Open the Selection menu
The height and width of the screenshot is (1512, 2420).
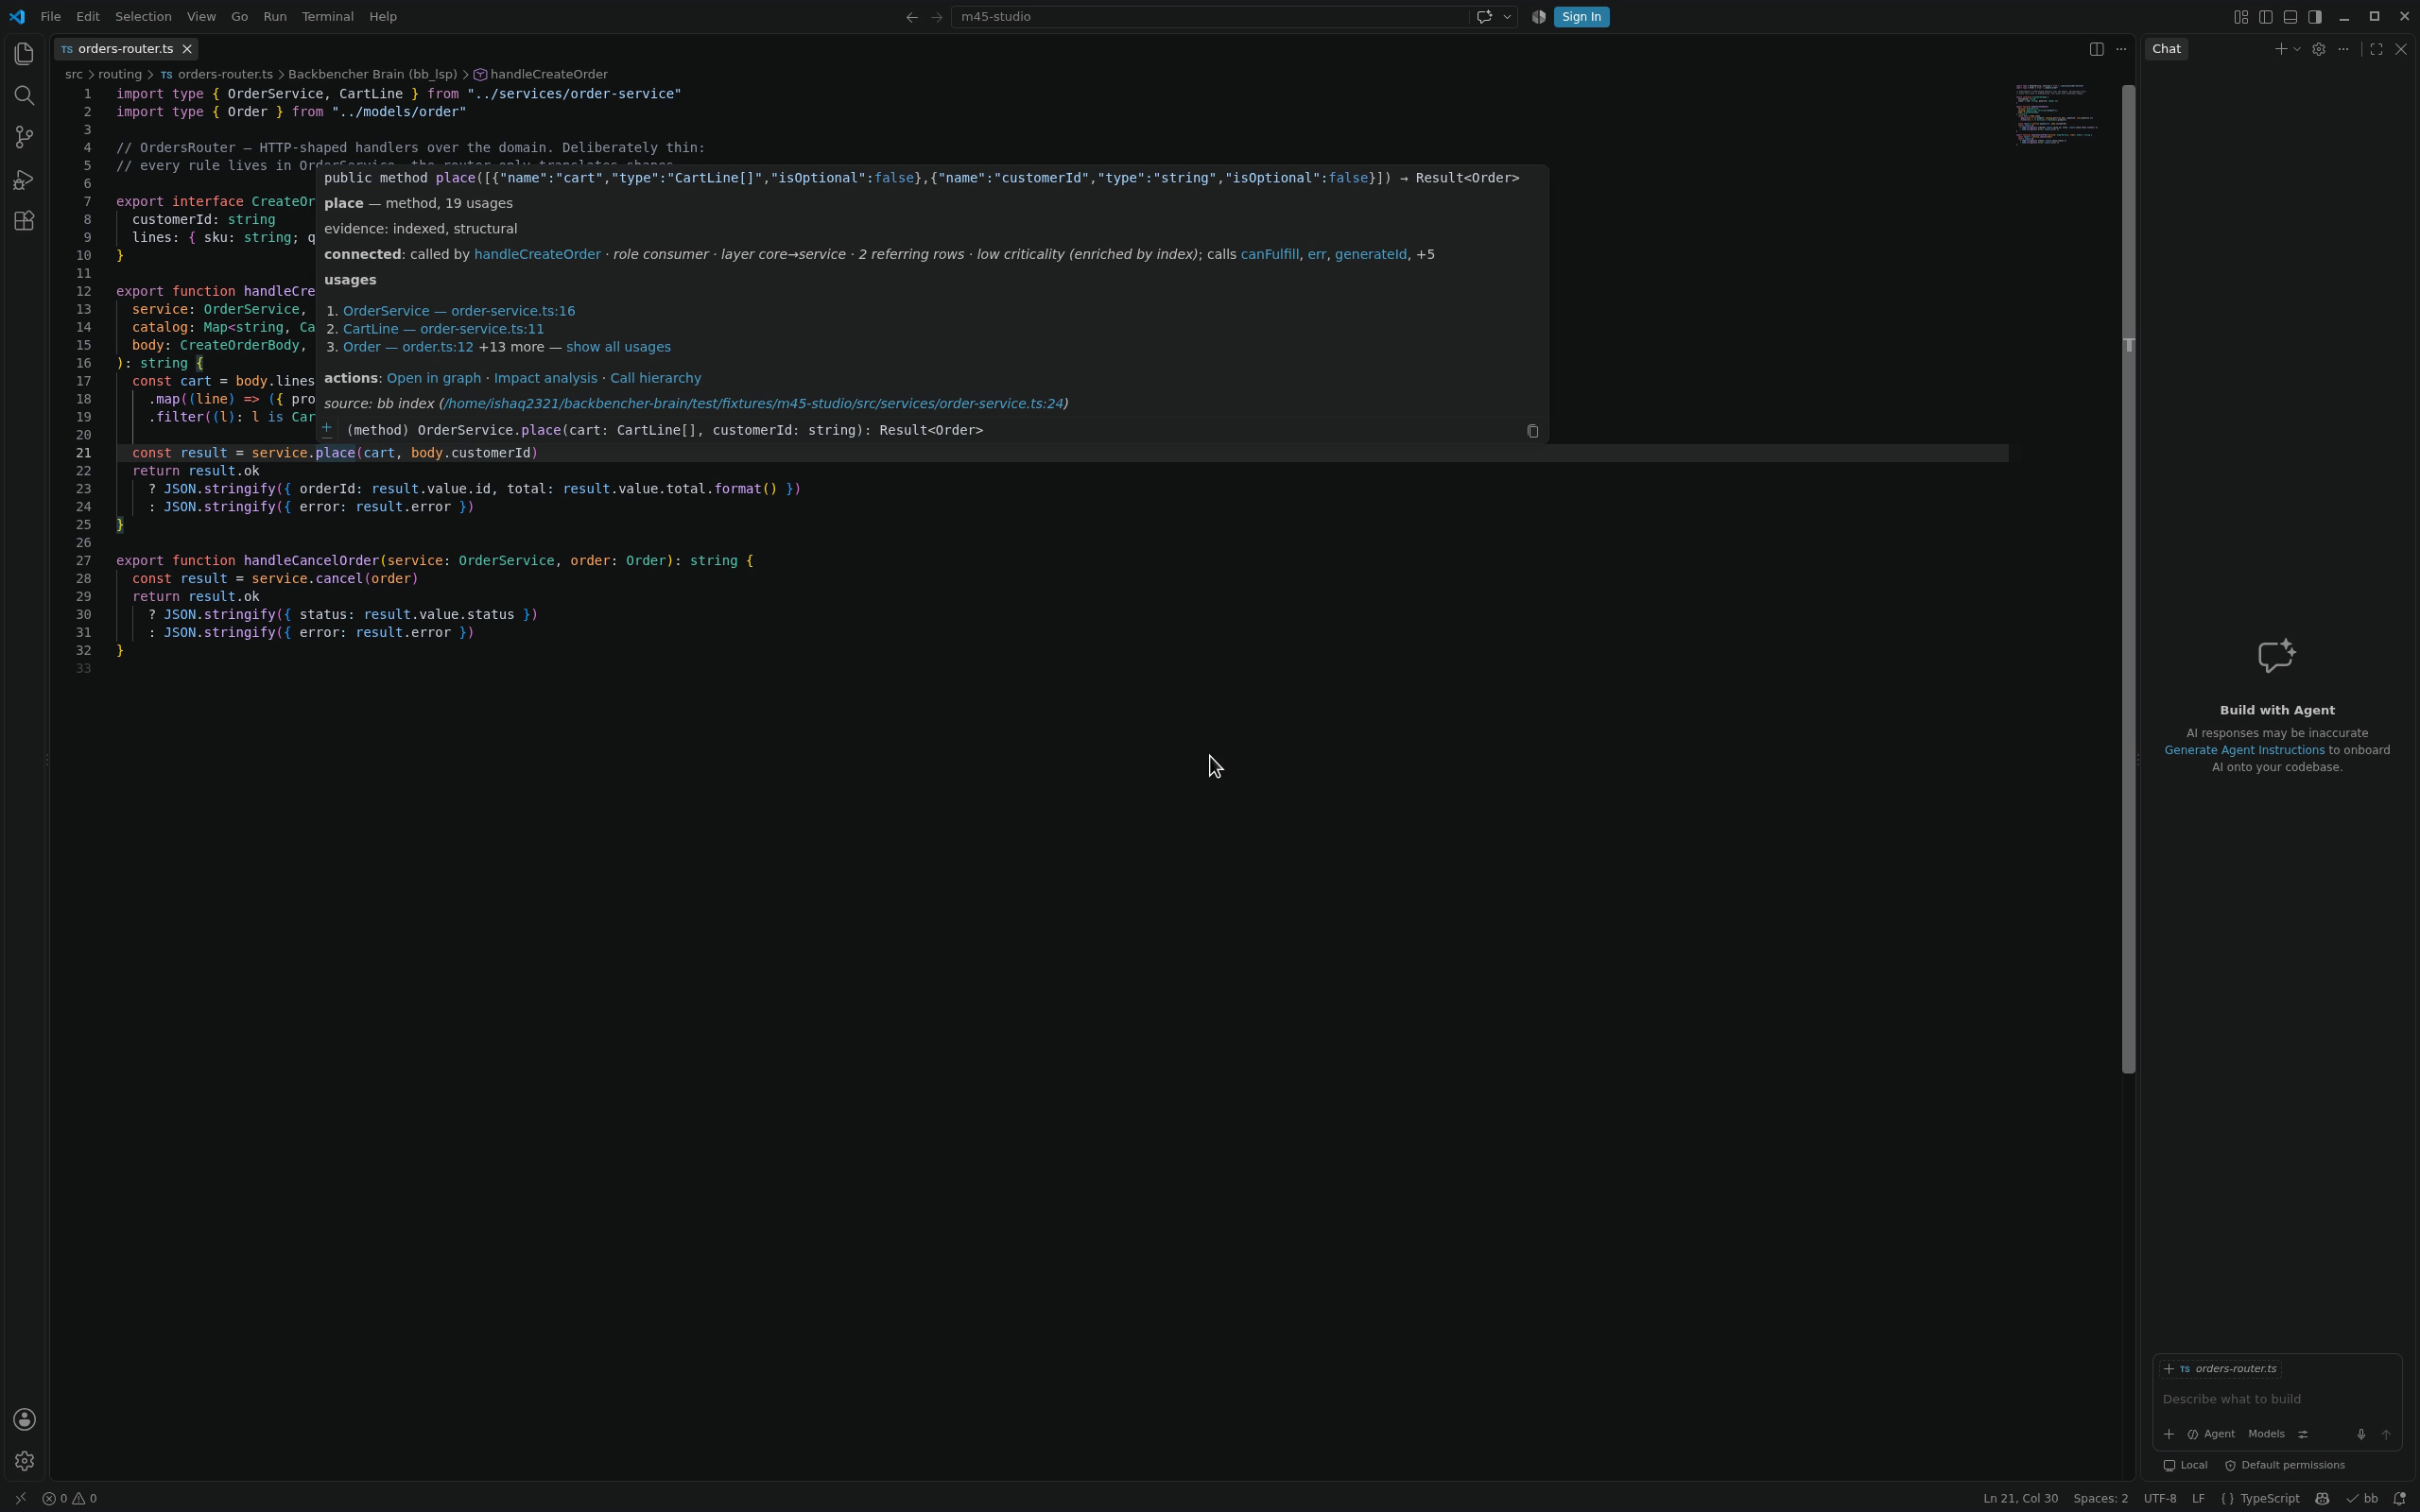pos(143,17)
